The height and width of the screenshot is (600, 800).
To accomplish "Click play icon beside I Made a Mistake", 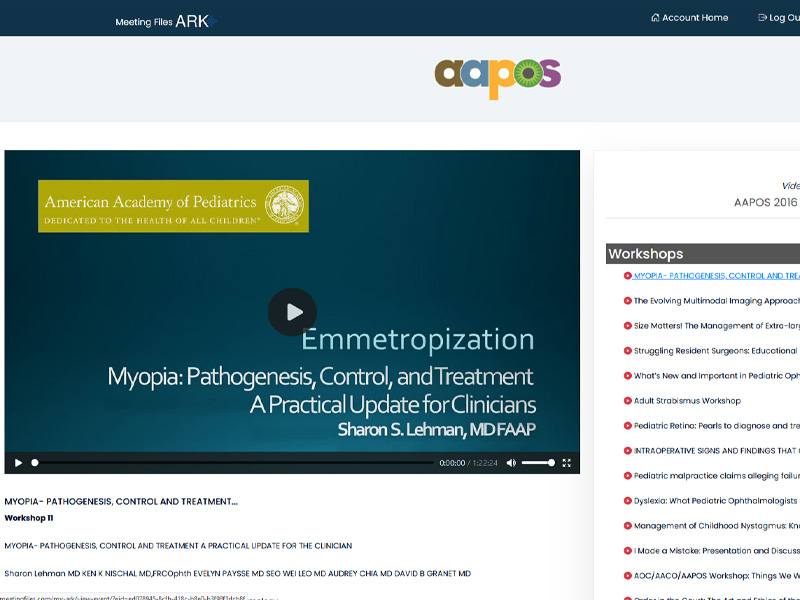I will tap(628, 551).
